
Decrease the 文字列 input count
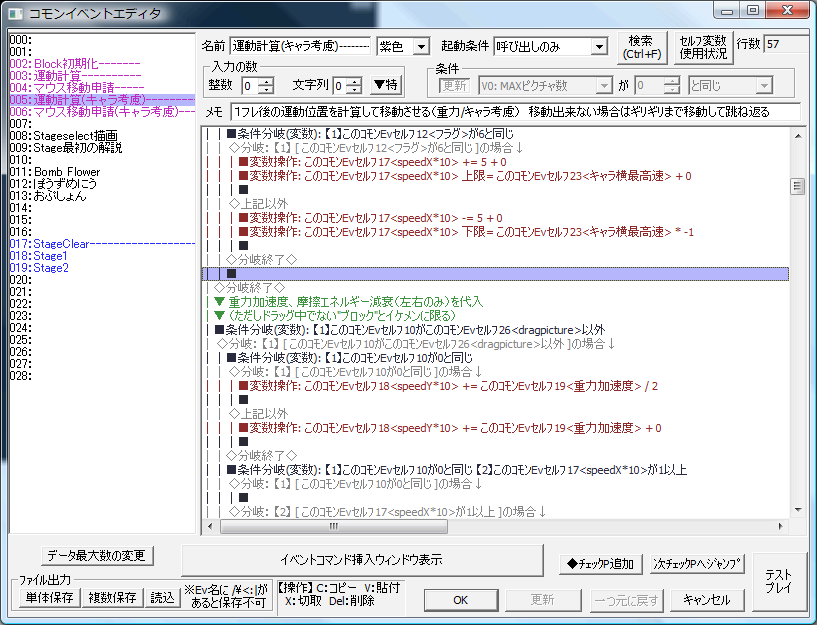coord(355,90)
